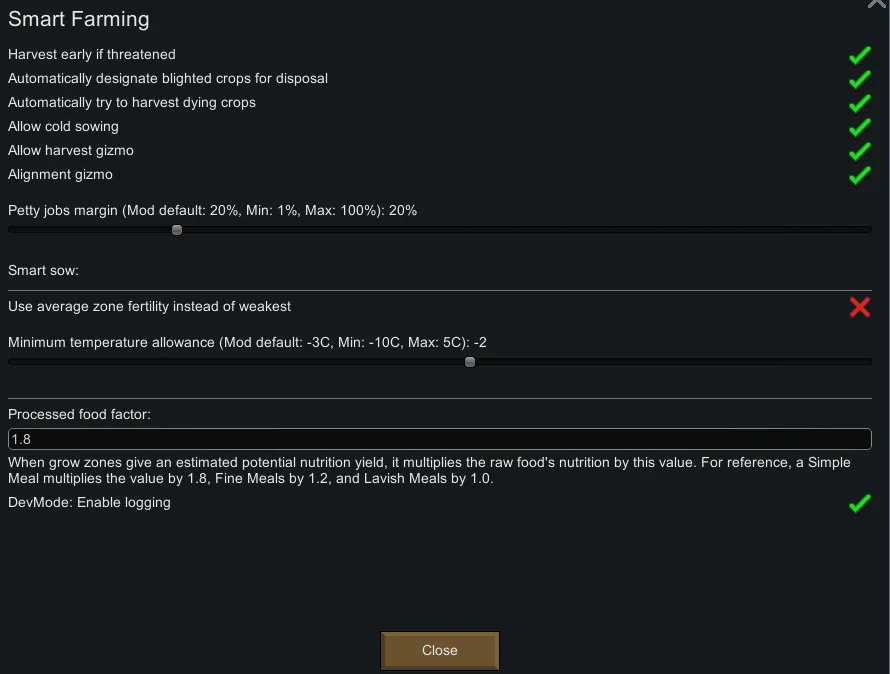Screen dimensions: 890x674
Task: Uncheck the Allow cold sowing checkmark
Action: (859, 127)
